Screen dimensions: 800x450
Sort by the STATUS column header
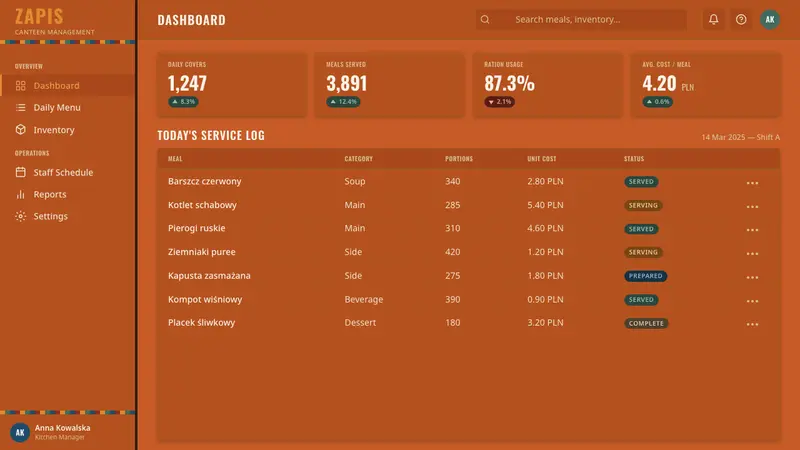[x=634, y=159]
